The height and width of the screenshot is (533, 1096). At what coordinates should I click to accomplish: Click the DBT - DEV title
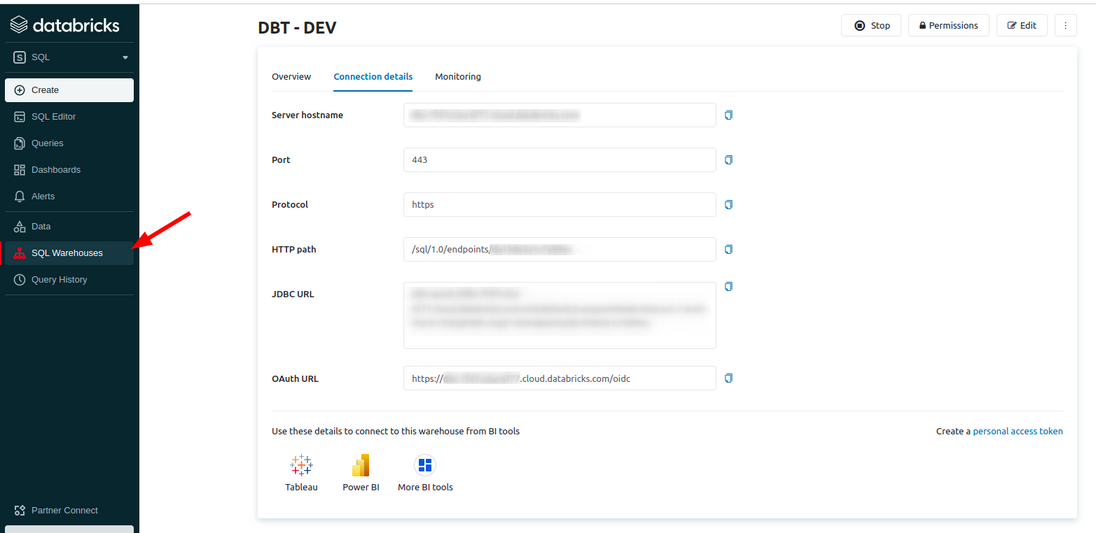click(298, 28)
